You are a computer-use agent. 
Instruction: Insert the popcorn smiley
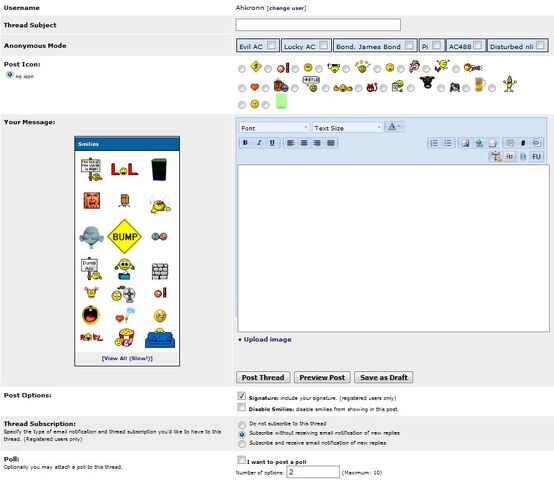point(124,338)
